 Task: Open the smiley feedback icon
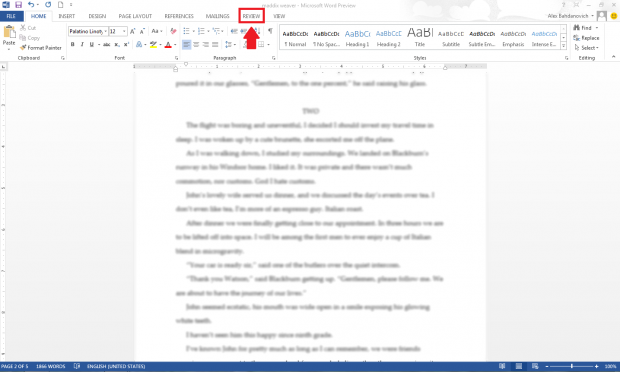tap(614, 16)
